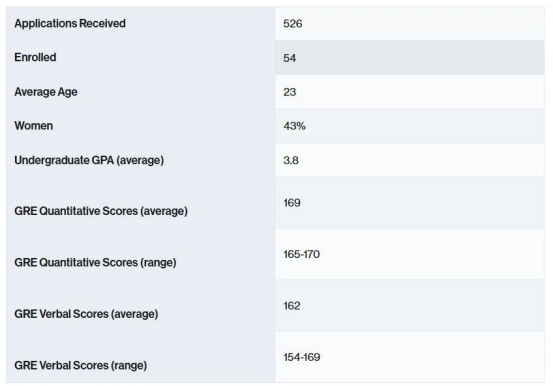Select the 526 applications value

pos(292,24)
